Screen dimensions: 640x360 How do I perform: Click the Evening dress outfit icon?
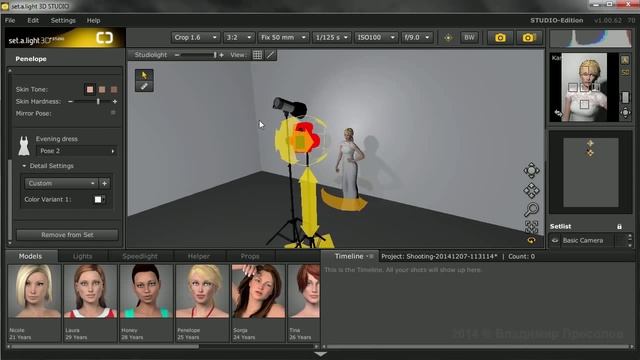24,146
